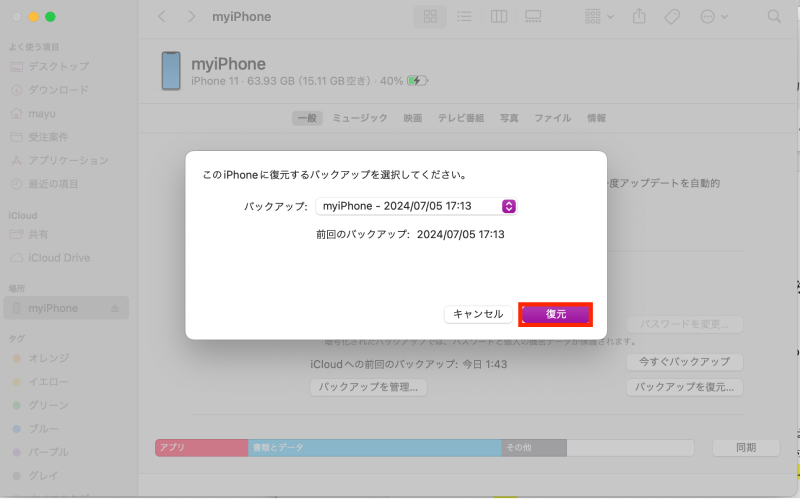Switch to icon grid view
Image resolution: width=800 pixels, height=499 pixels.
[x=430, y=17]
